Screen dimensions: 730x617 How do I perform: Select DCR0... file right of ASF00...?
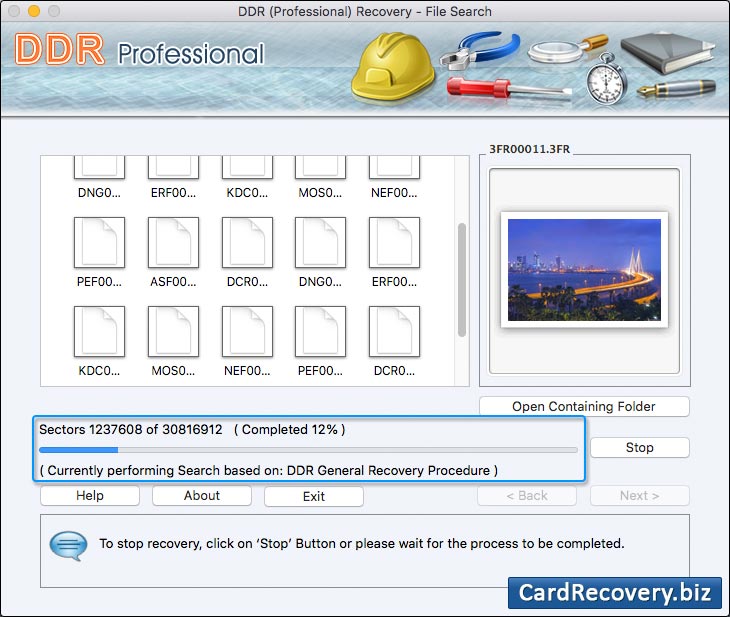pyautogui.click(x=247, y=243)
